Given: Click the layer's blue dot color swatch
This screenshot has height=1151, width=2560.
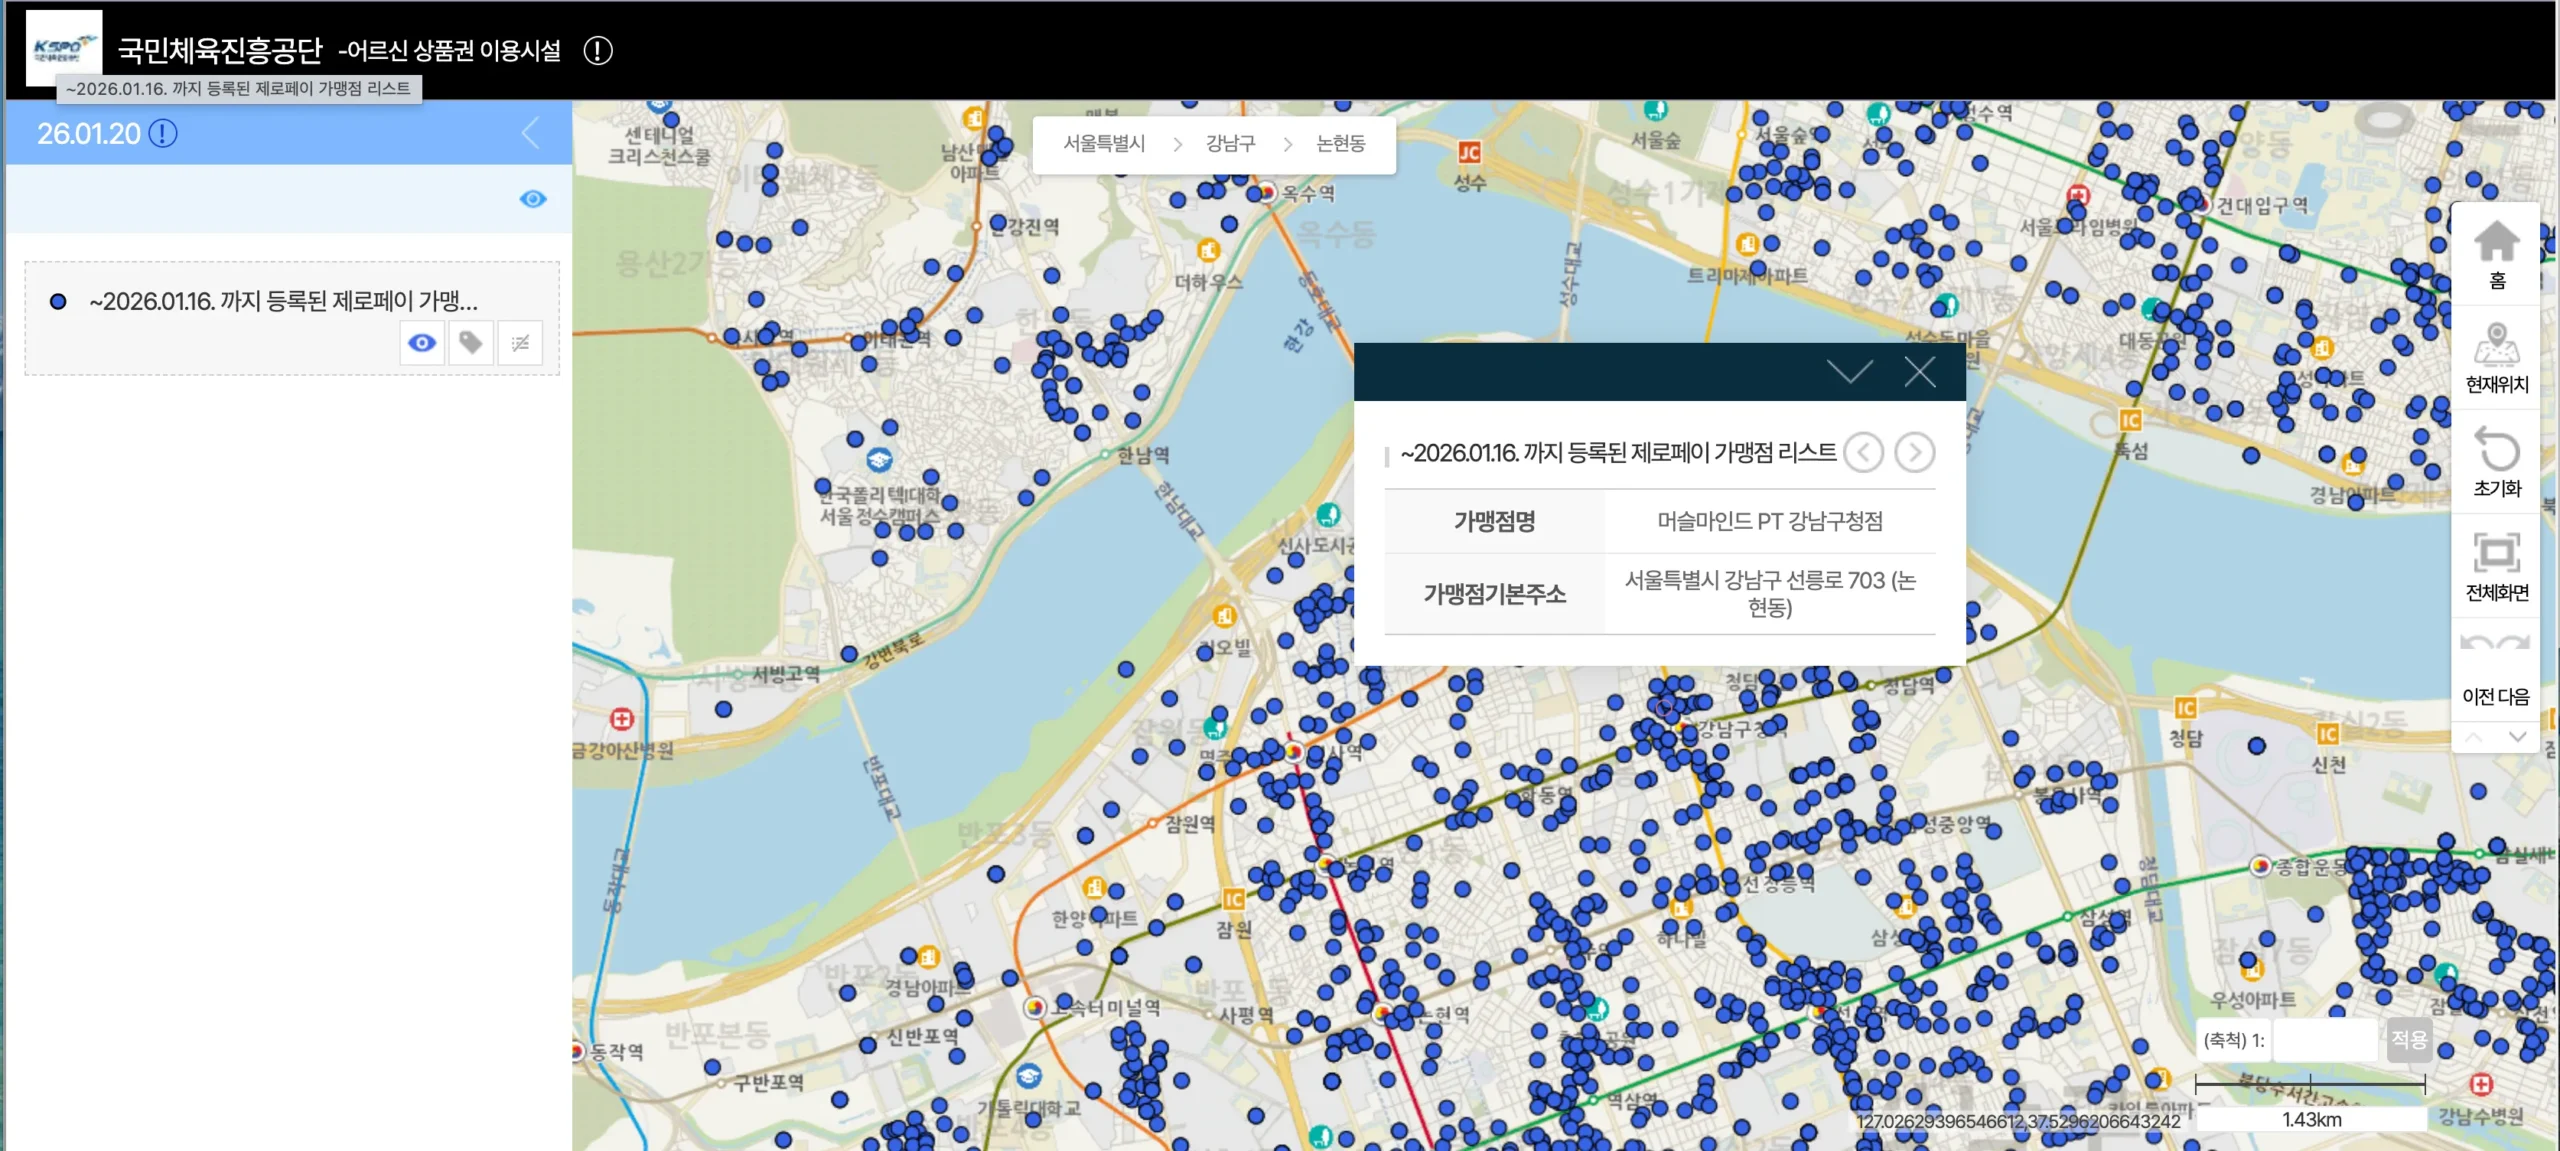Looking at the screenshot, I should (58, 301).
